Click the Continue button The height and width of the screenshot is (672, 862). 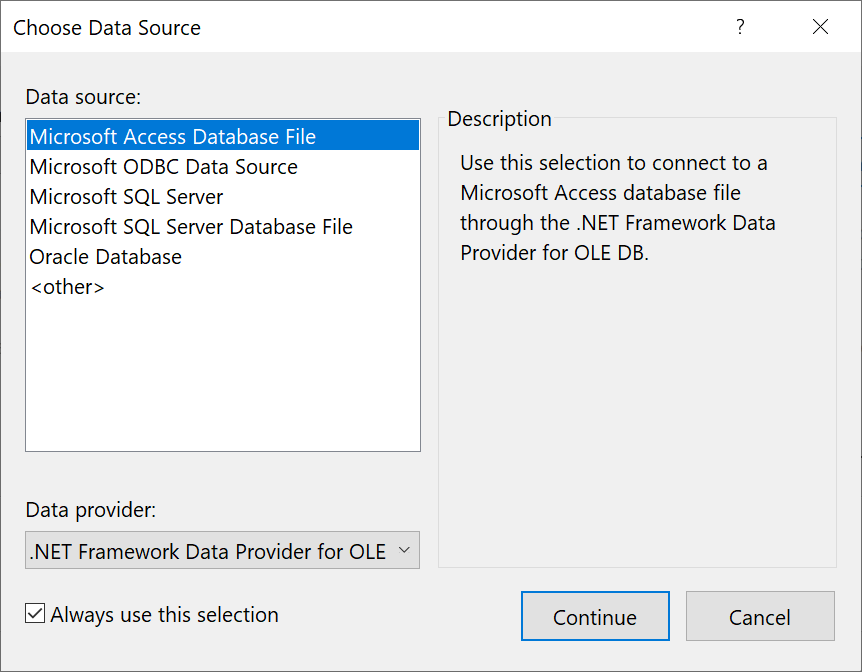tap(595, 616)
